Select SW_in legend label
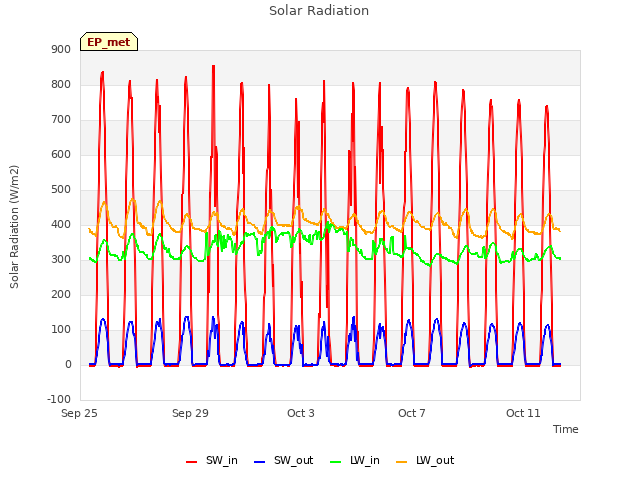 (222, 460)
